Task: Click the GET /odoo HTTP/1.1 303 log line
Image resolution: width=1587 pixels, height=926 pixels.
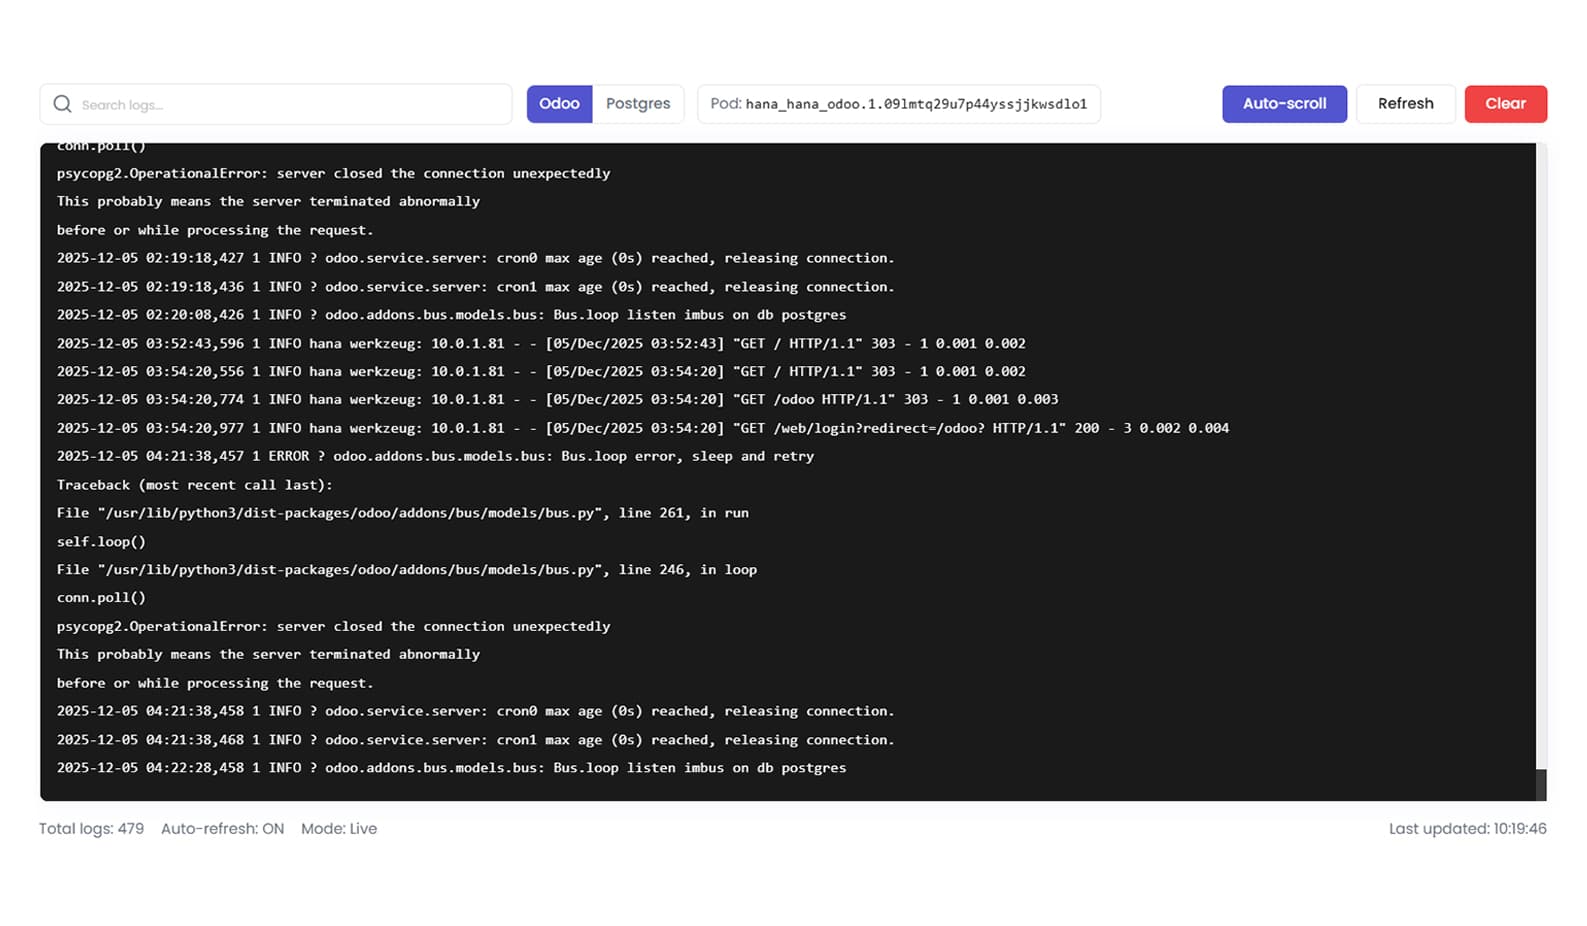Action: [x=557, y=399]
